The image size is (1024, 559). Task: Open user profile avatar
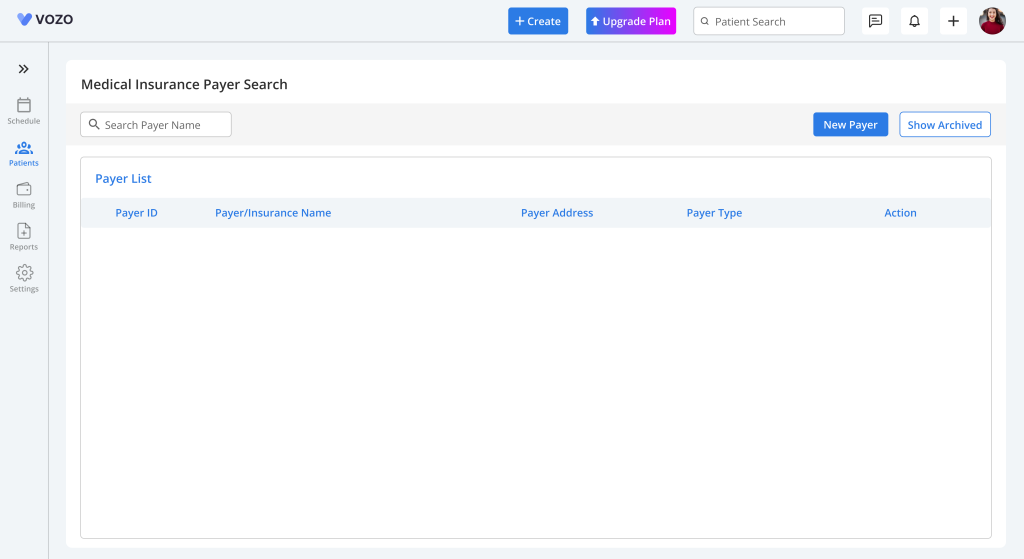coord(992,21)
